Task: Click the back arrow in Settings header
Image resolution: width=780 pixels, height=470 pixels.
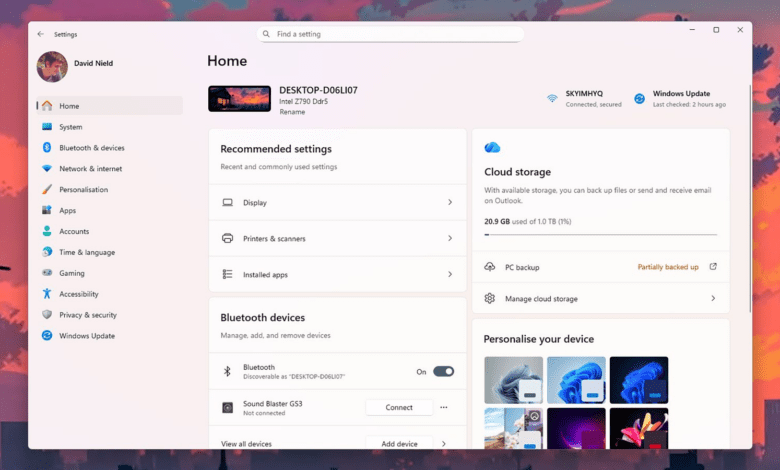Action: [41, 34]
